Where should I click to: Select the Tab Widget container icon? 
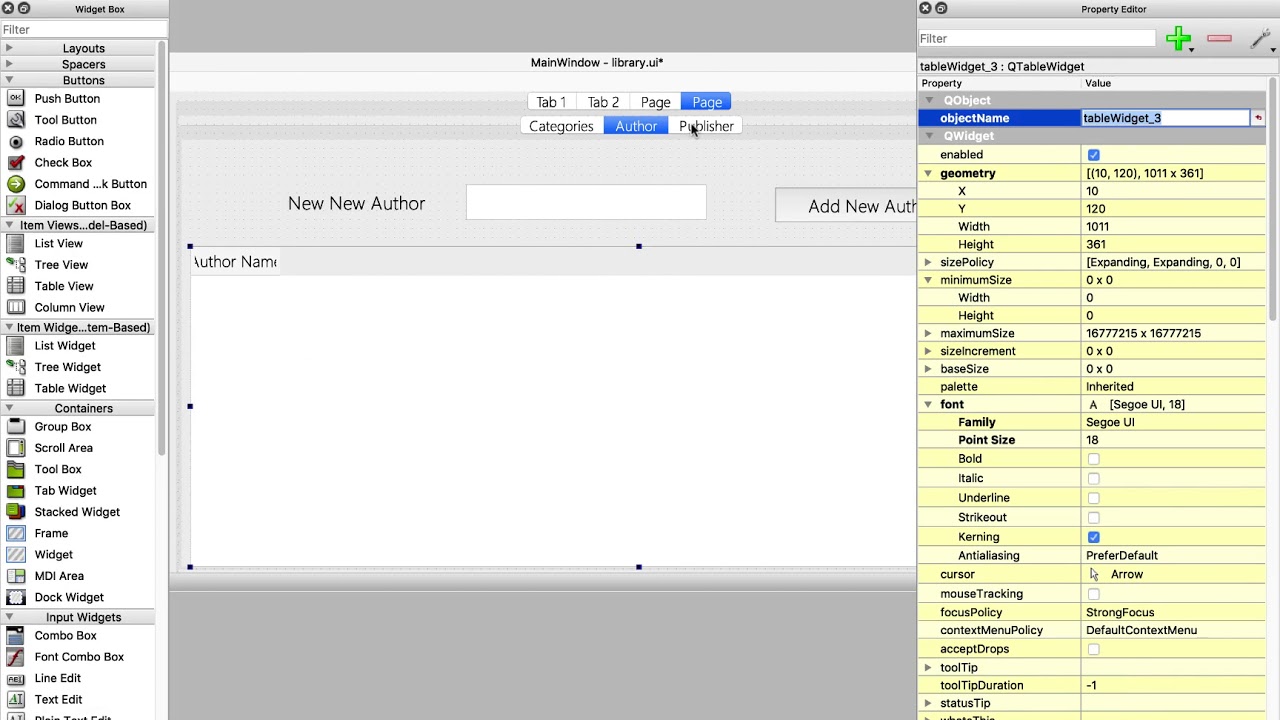click(x=16, y=490)
